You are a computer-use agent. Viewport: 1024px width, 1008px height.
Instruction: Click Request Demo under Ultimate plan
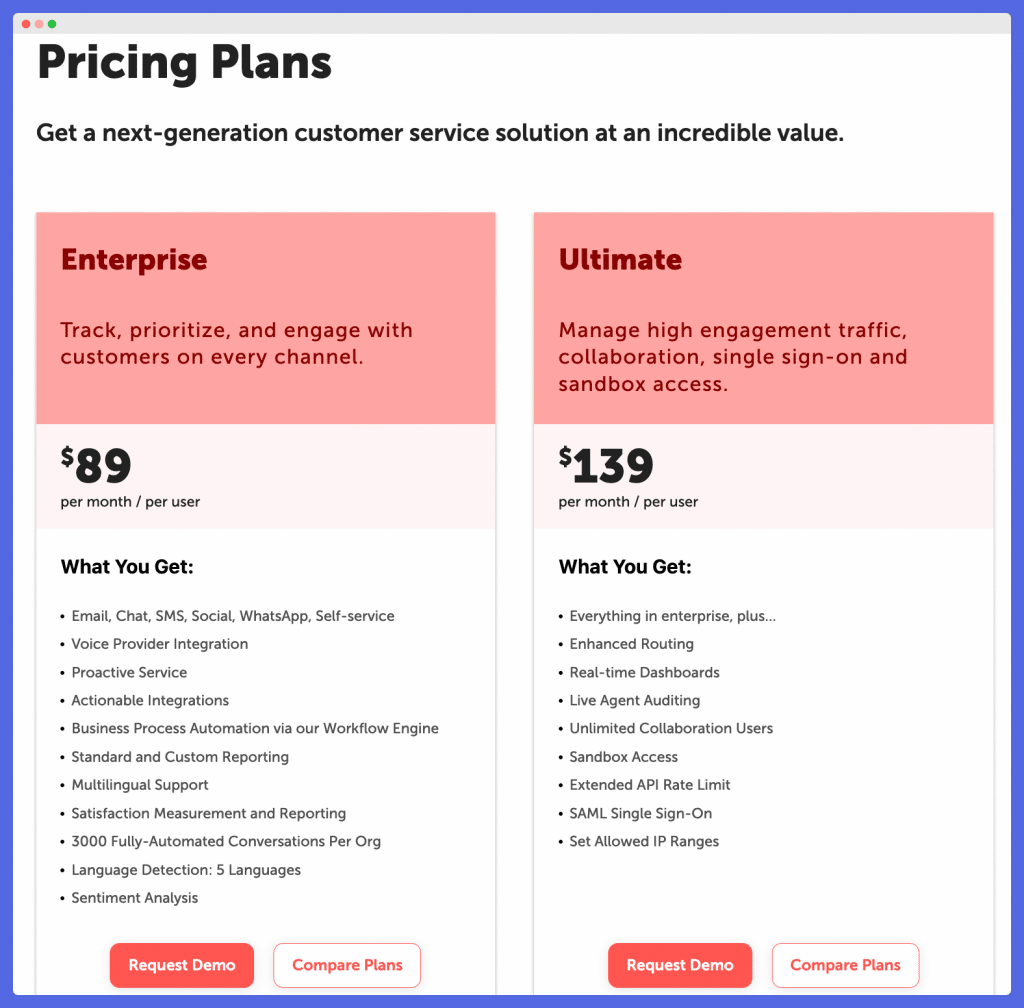680,965
